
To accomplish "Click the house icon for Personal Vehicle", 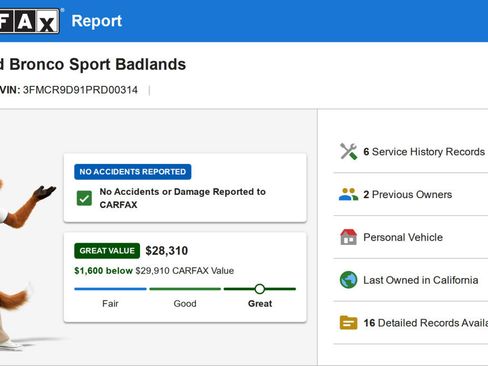I will tap(348, 237).
